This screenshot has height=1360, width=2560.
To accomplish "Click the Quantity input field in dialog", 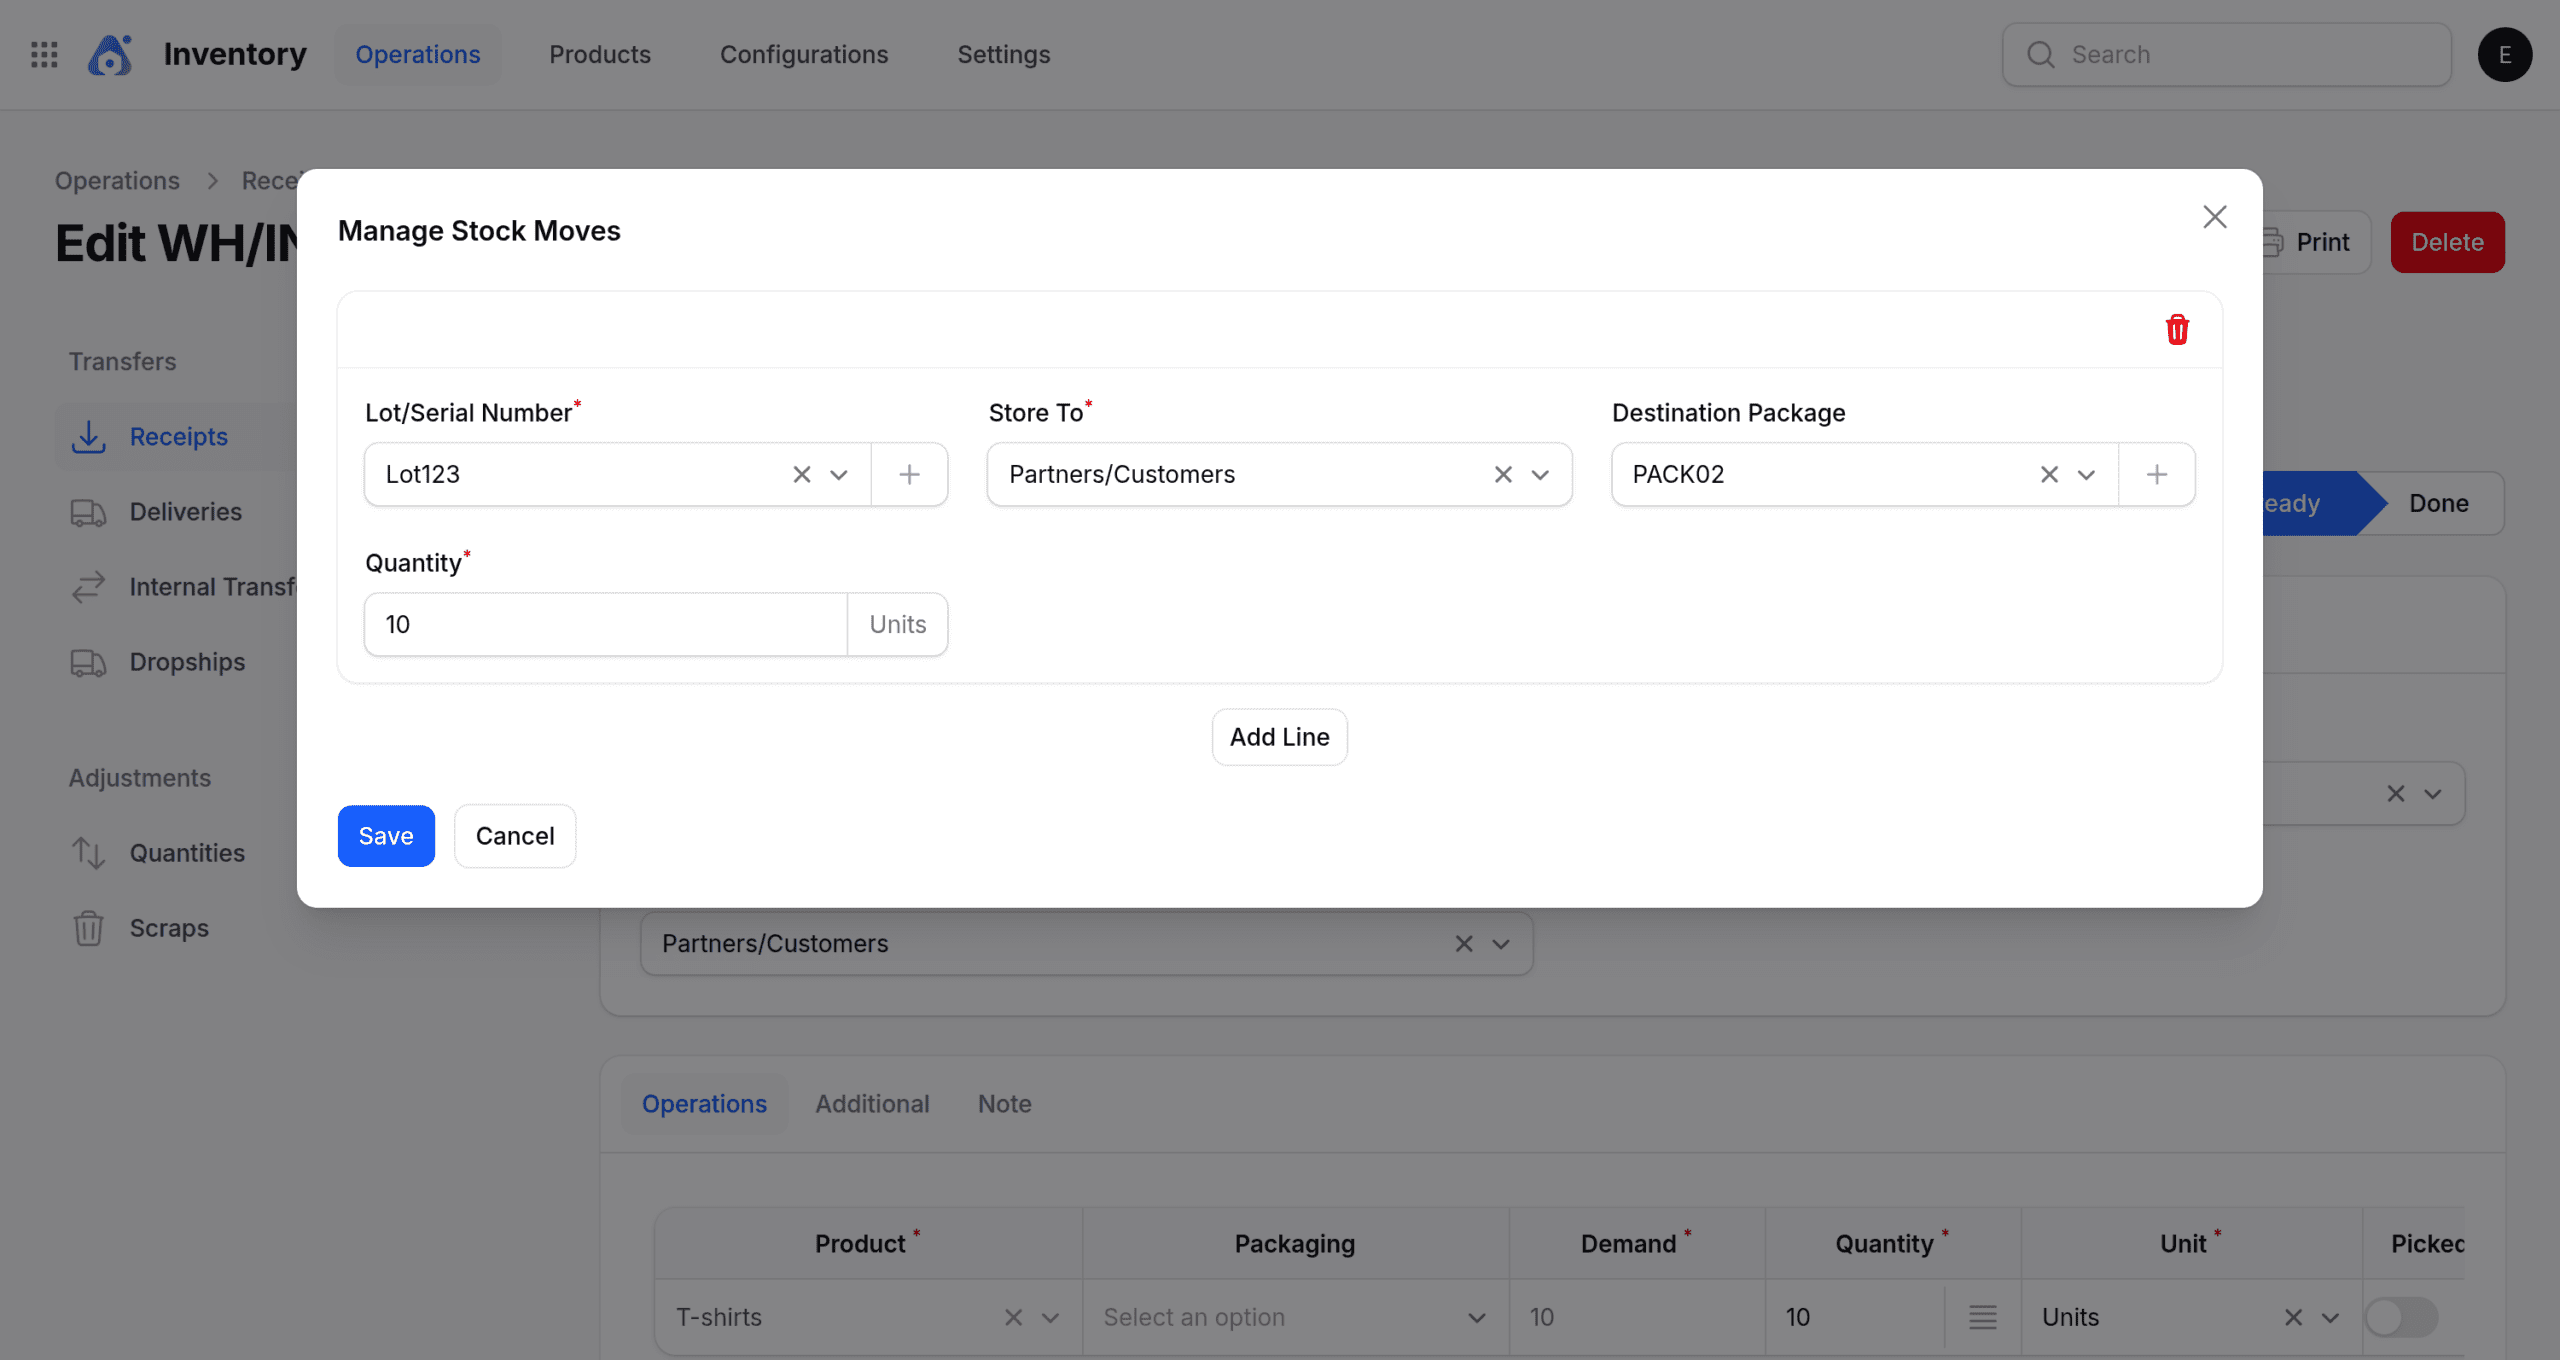I will pyautogui.click(x=605, y=624).
